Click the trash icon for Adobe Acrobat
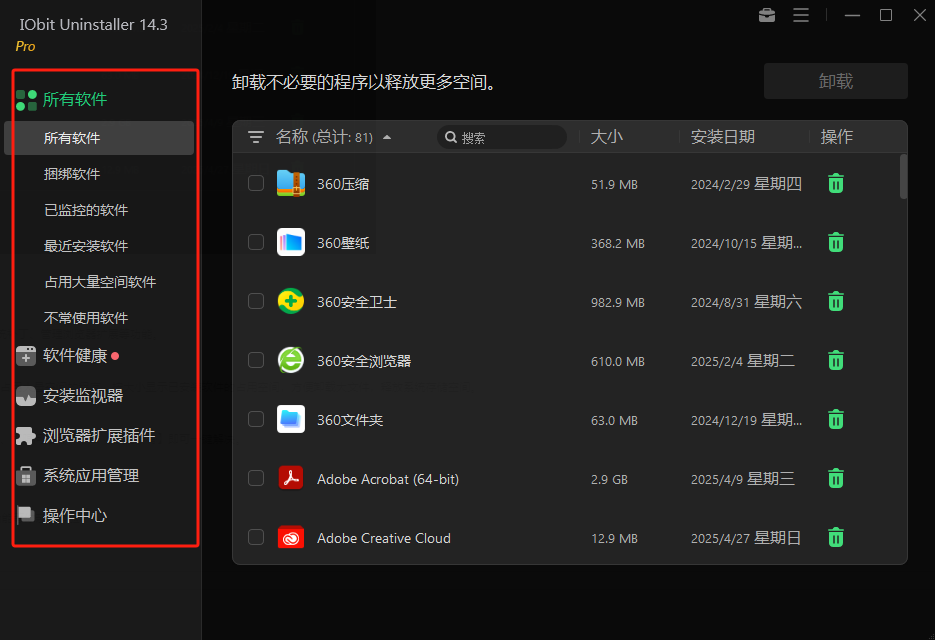The width and height of the screenshot is (935, 640). pyautogui.click(x=836, y=479)
